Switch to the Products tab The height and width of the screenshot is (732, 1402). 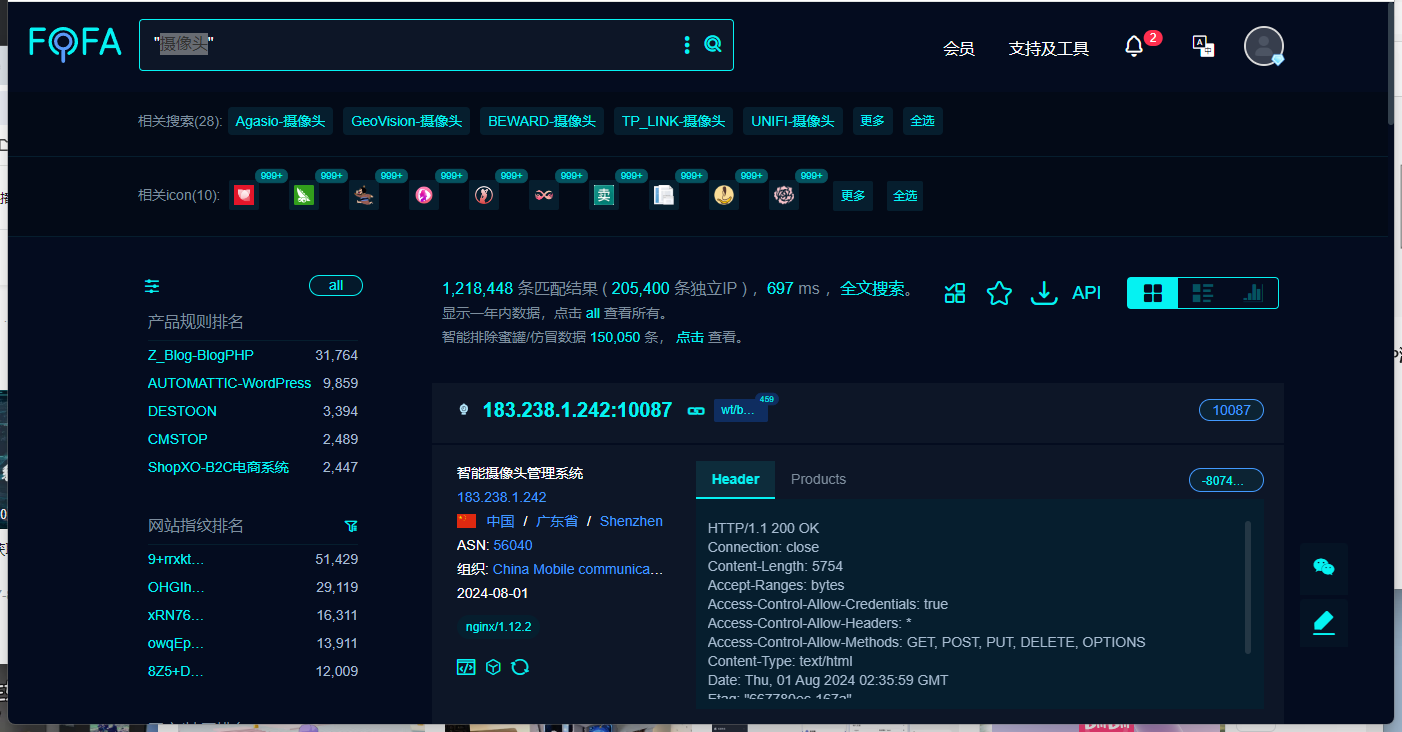click(818, 479)
